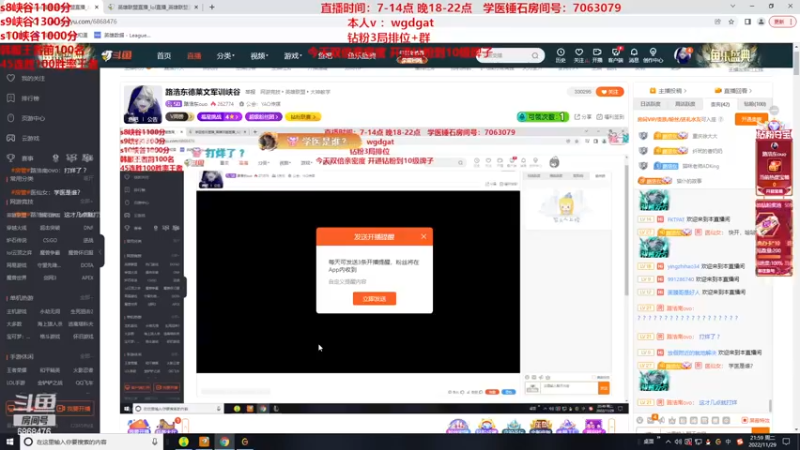The image size is (800, 450).
Task: Click APEX in the sidebar game list
Action: pyautogui.click(x=87, y=278)
